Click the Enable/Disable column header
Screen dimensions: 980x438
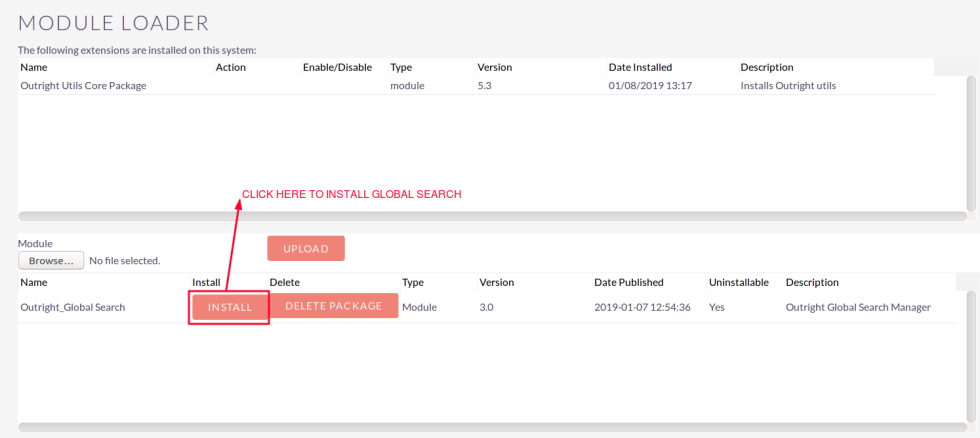click(x=338, y=67)
